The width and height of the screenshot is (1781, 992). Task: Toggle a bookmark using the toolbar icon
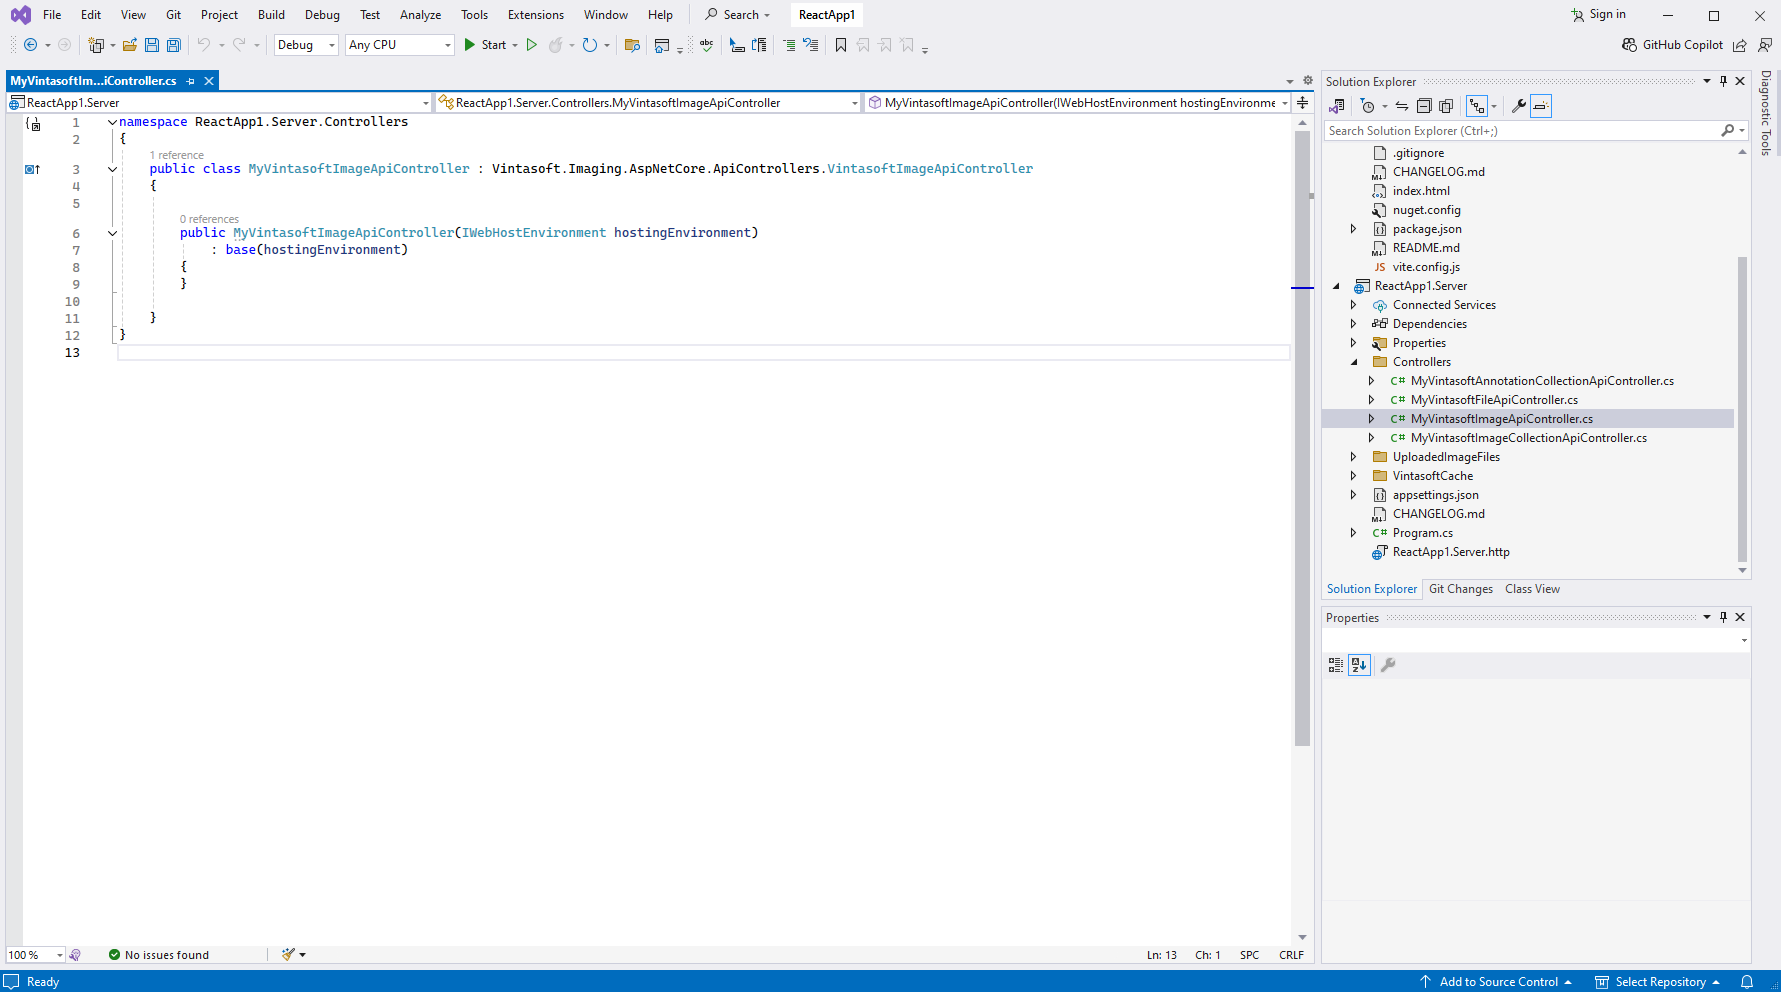pos(841,45)
